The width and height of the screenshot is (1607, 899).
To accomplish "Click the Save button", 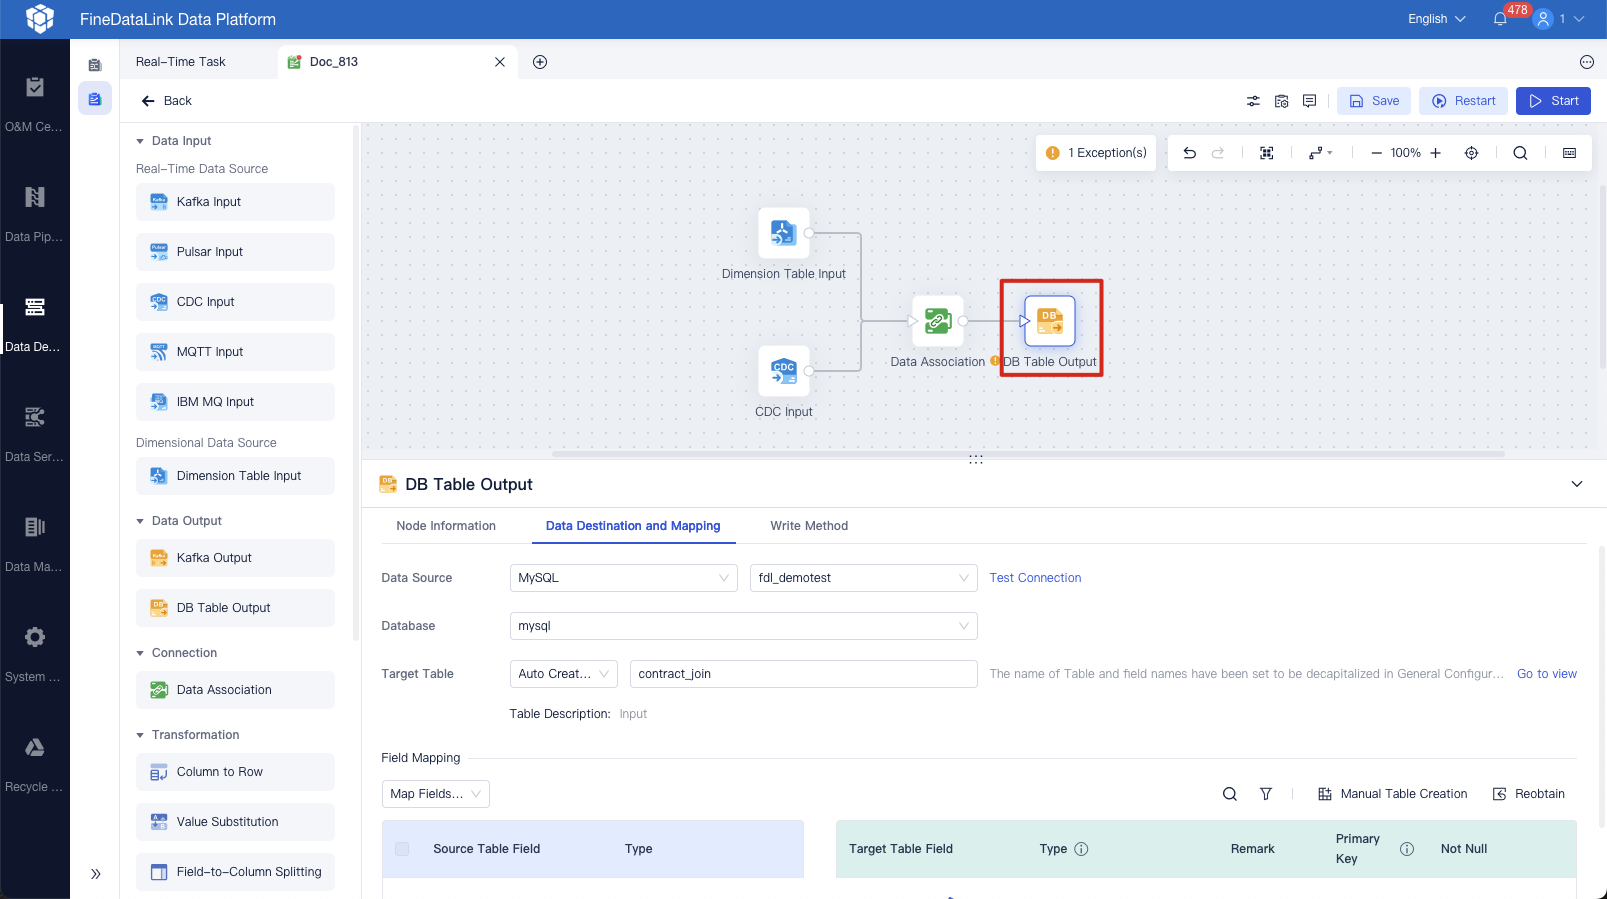I will click(1374, 101).
